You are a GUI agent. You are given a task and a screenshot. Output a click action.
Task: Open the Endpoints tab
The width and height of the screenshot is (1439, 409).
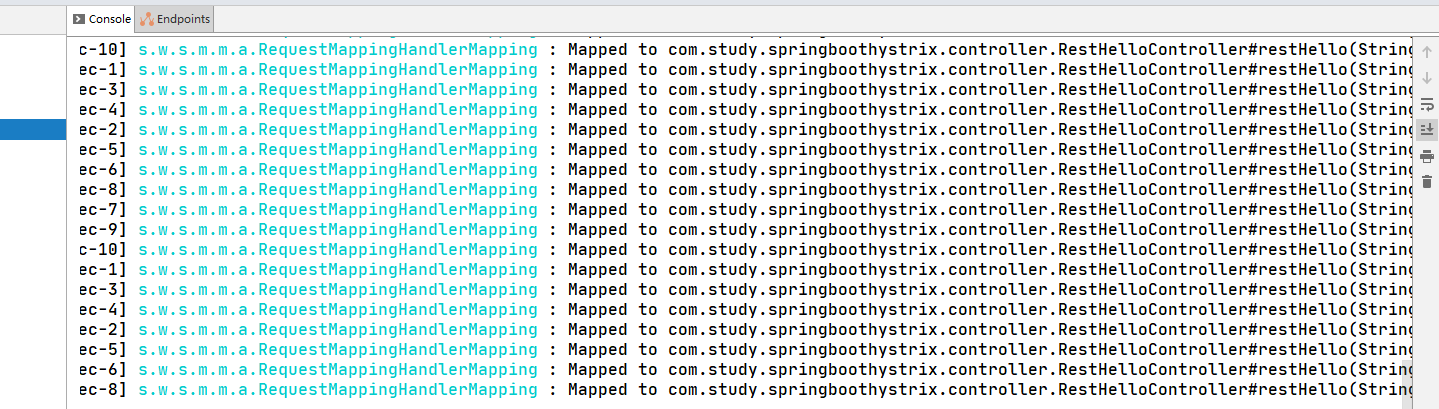click(x=174, y=19)
